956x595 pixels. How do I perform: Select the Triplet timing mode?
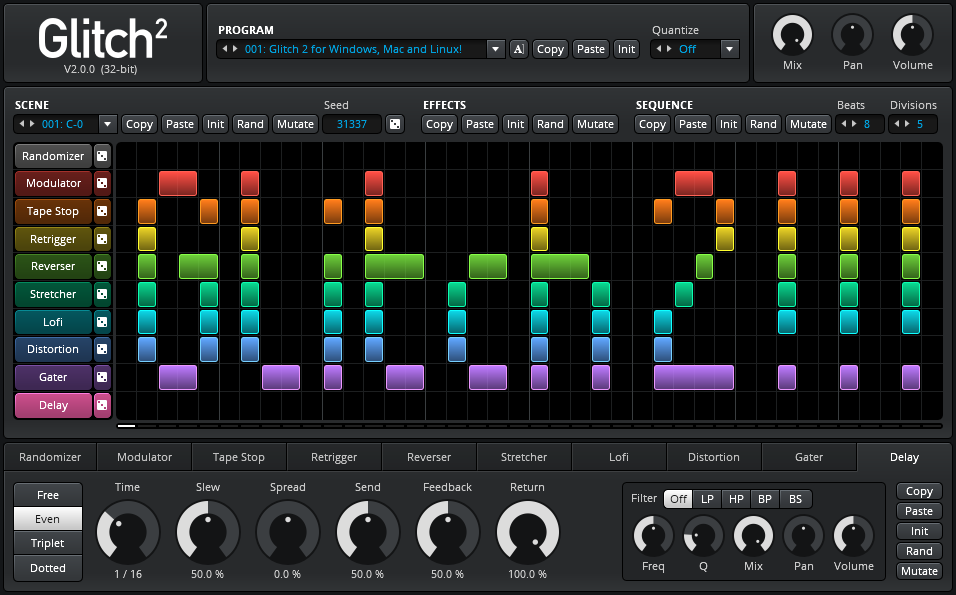pos(48,543)
